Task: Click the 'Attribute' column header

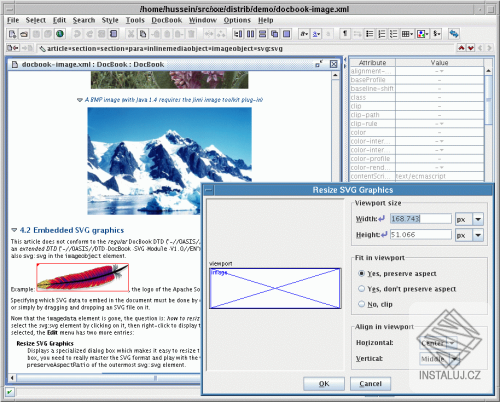Action: point(372,62)
